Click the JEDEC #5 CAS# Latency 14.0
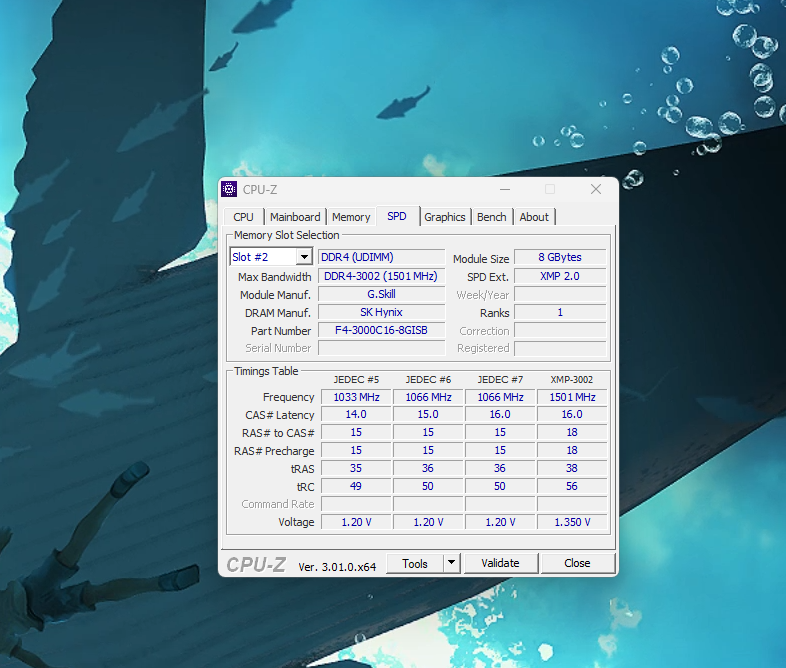This screenshot has height=668, width=786. [356, 414]
